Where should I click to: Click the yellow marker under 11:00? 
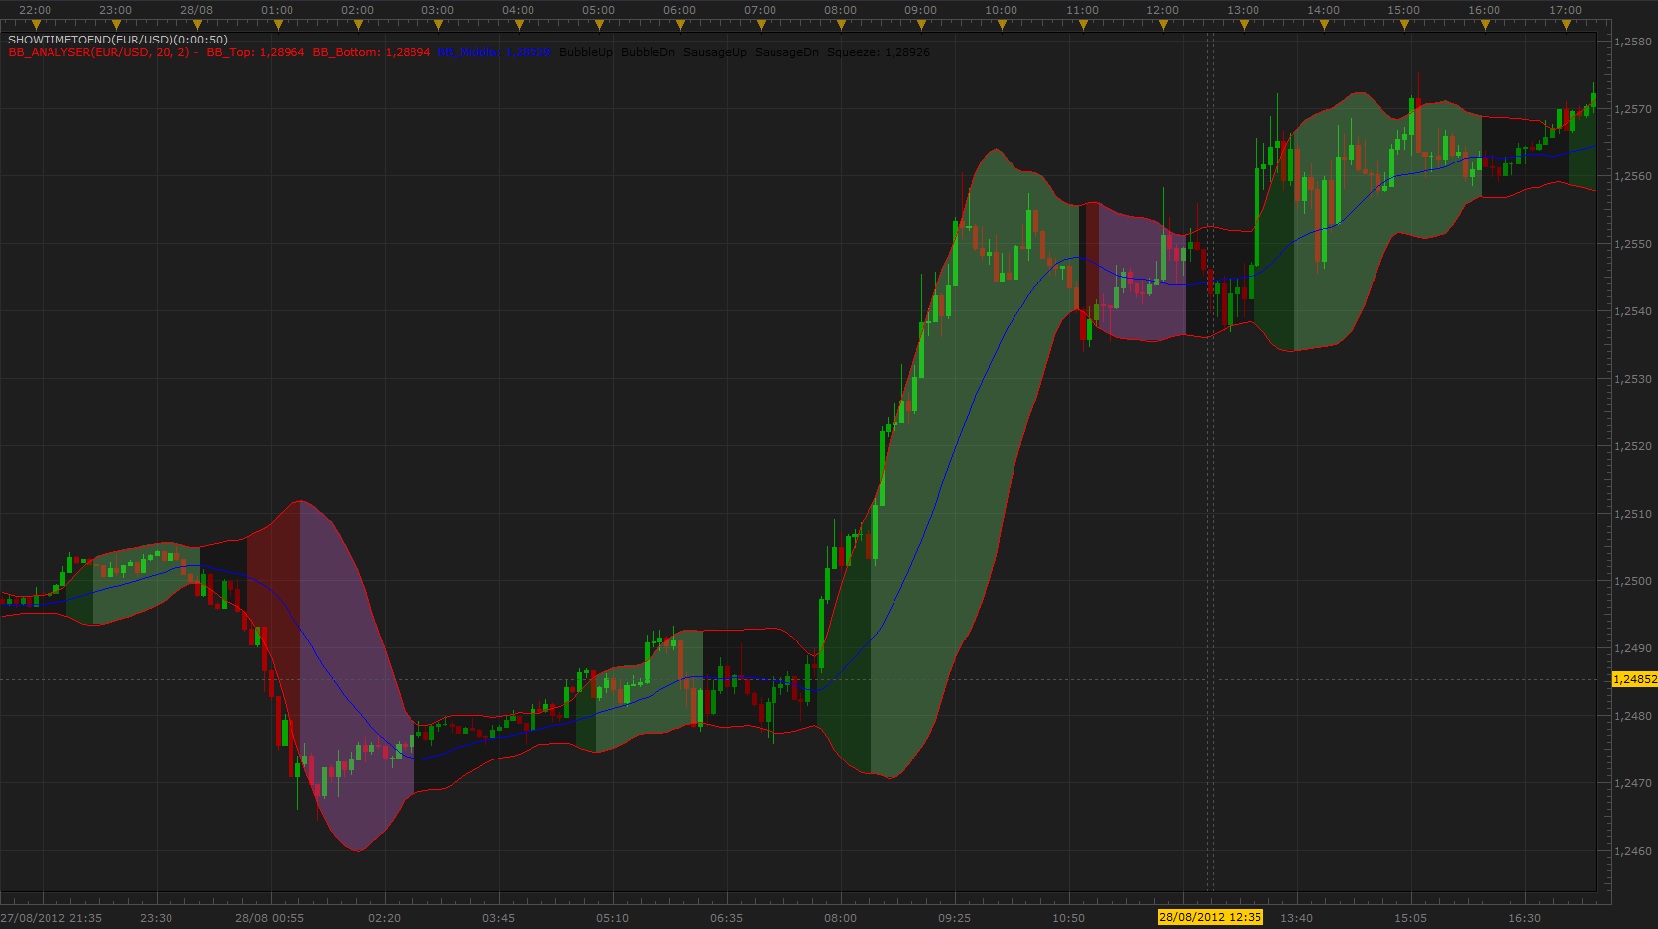coord(1081,23)
